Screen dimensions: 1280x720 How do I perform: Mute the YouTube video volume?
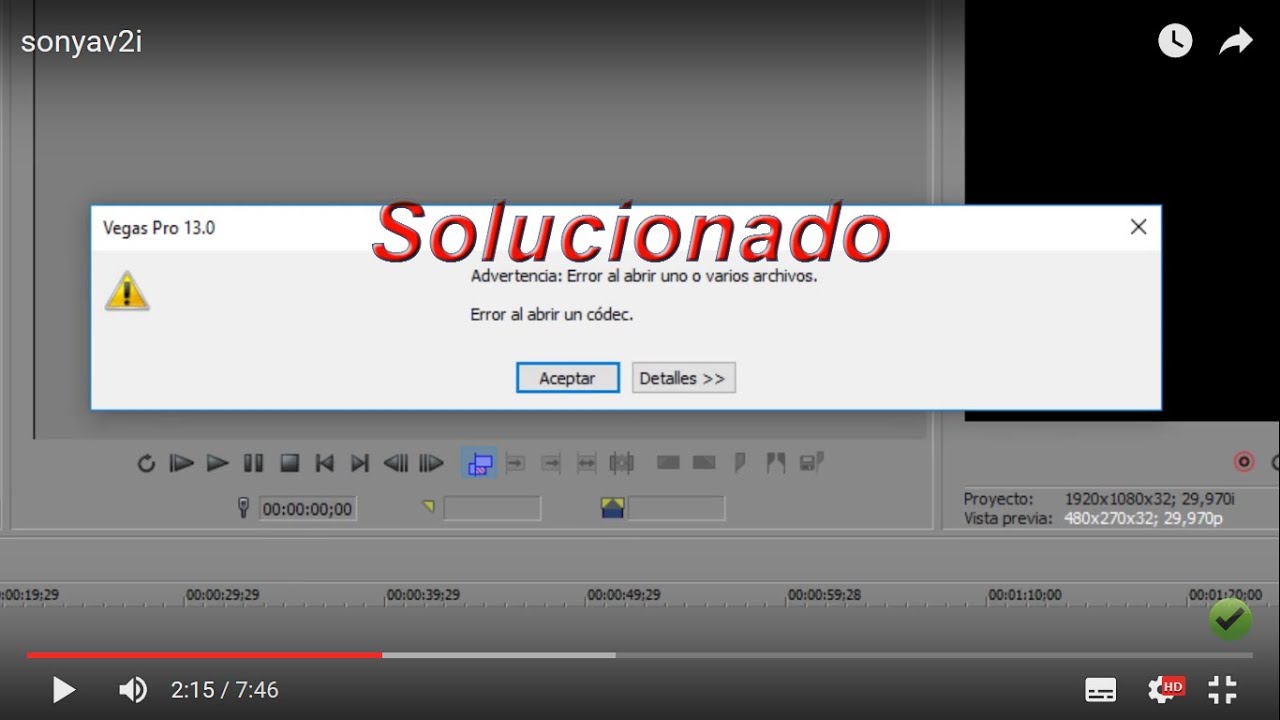pos(133,690)
